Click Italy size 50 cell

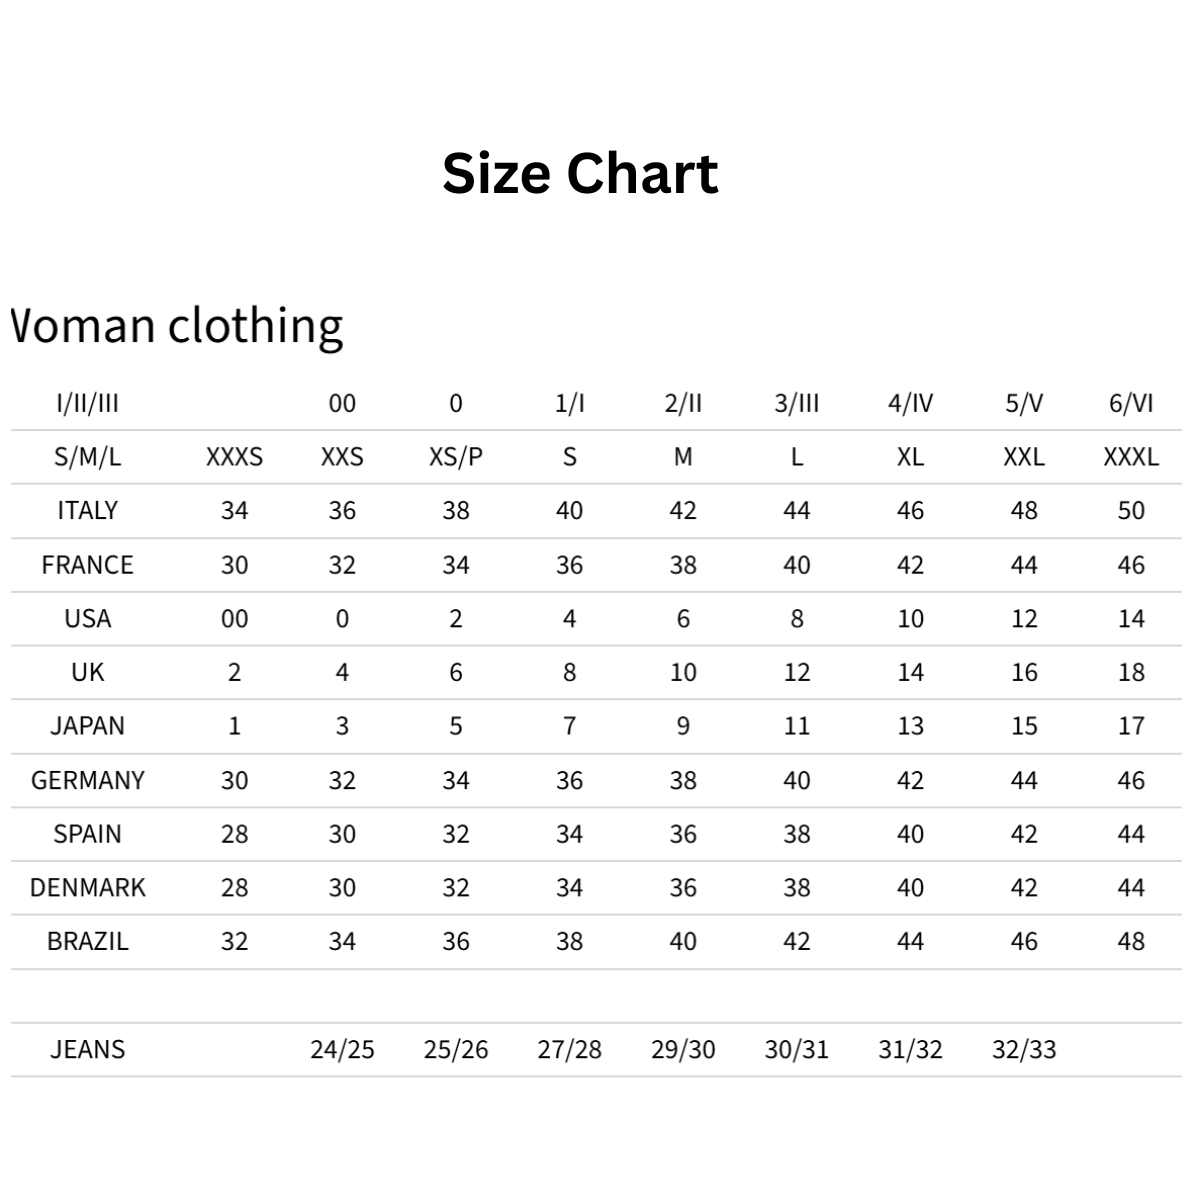[1131, 511]
